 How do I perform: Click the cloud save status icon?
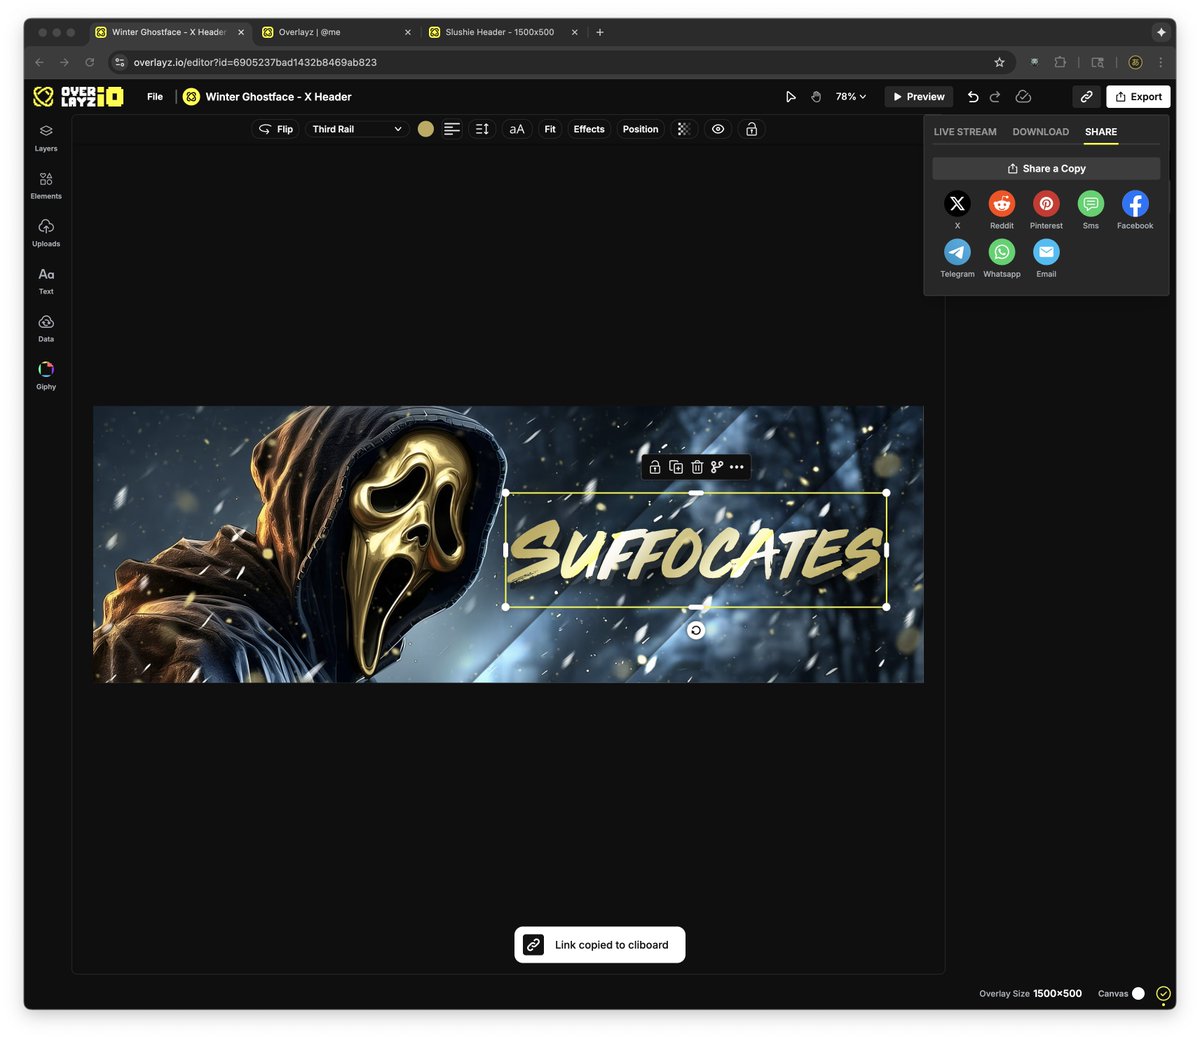1023,97
